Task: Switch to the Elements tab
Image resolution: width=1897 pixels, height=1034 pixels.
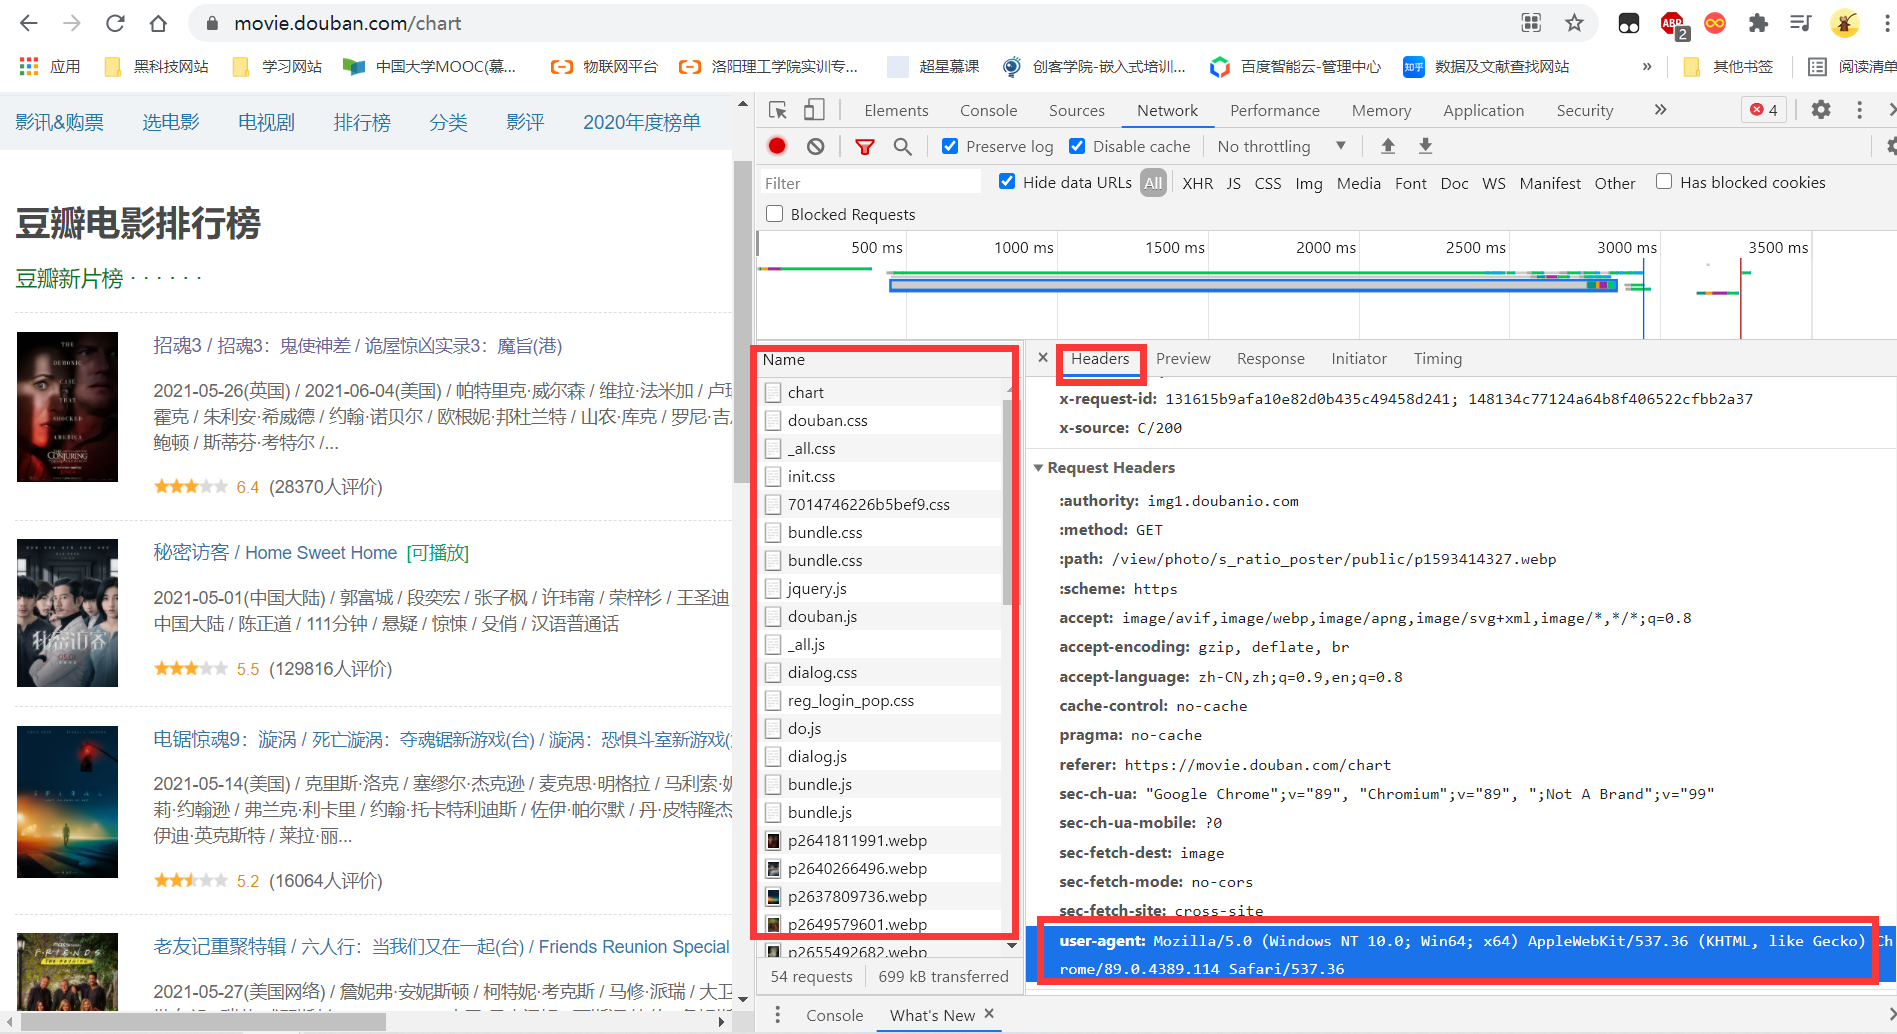Action: pyautogui.click(x=896, y=110)
